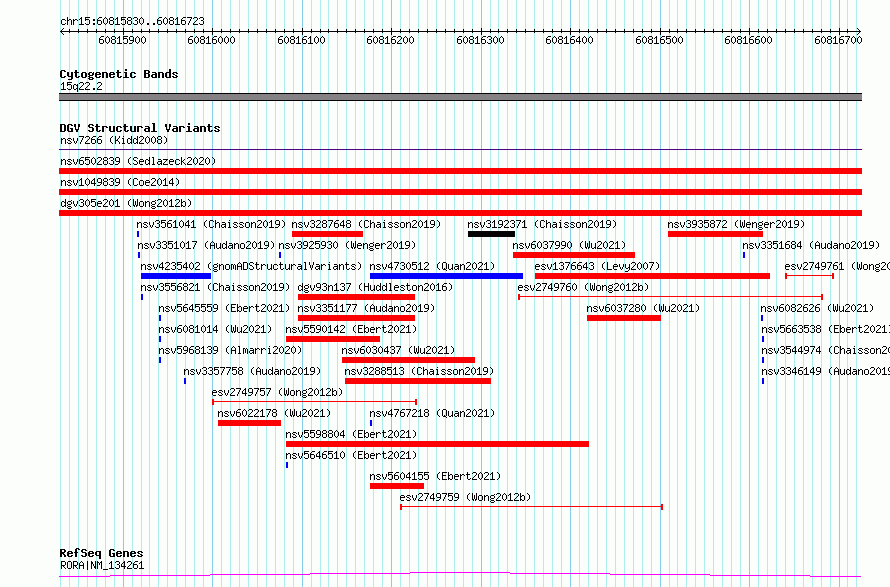Click the 60816600 ruler position
The height and width of the screenshot is (587, 890).
[x=748, y=40]
